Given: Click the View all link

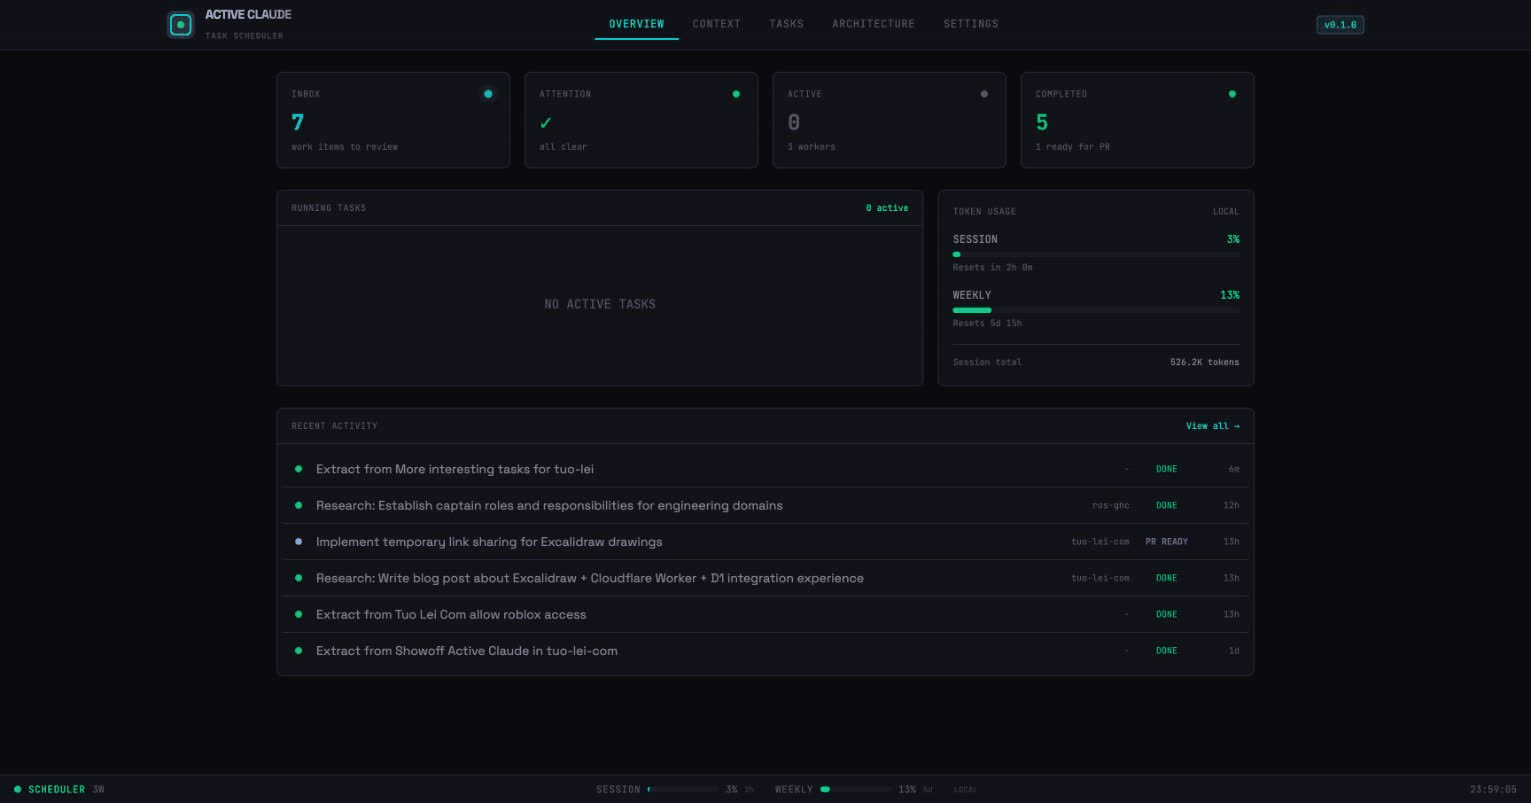Looking at the screenshot, I should [1212, 426].
